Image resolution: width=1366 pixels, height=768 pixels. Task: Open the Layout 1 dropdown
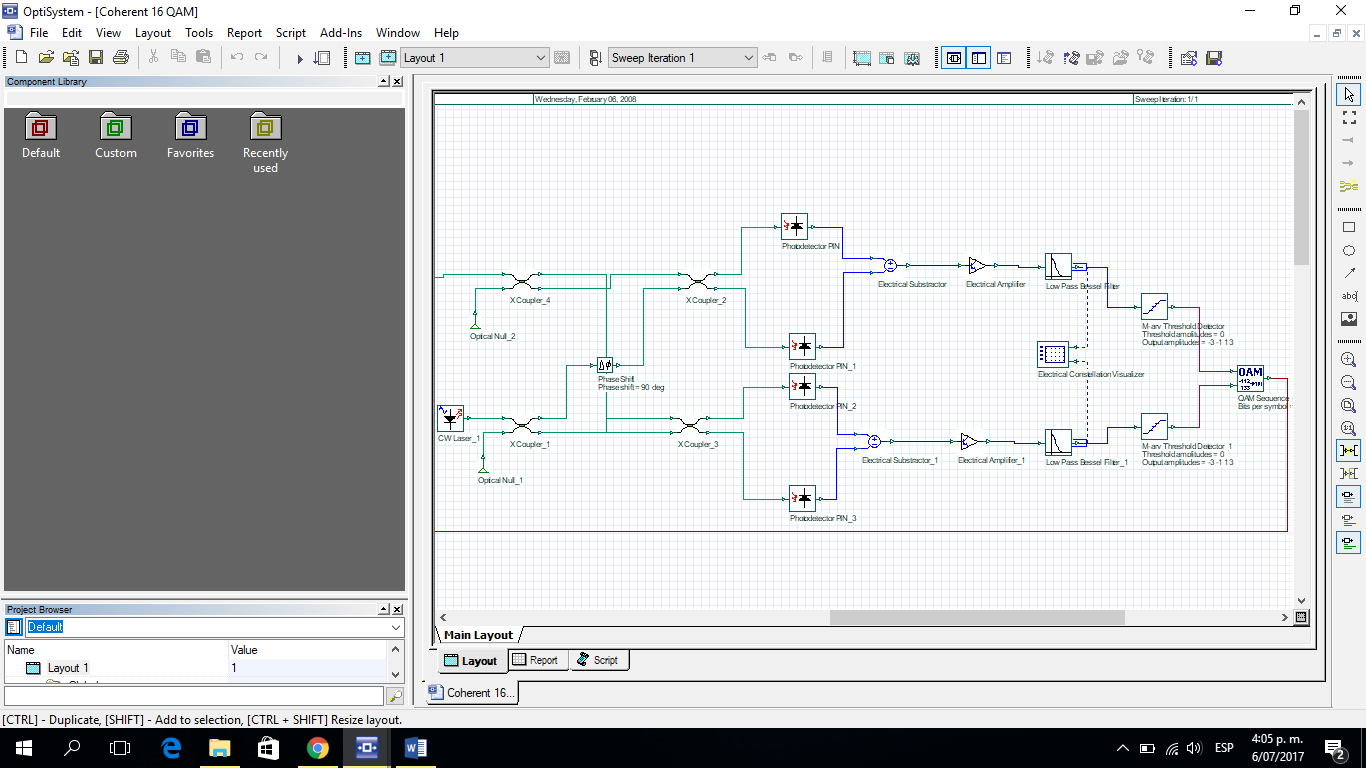(540, 57)
